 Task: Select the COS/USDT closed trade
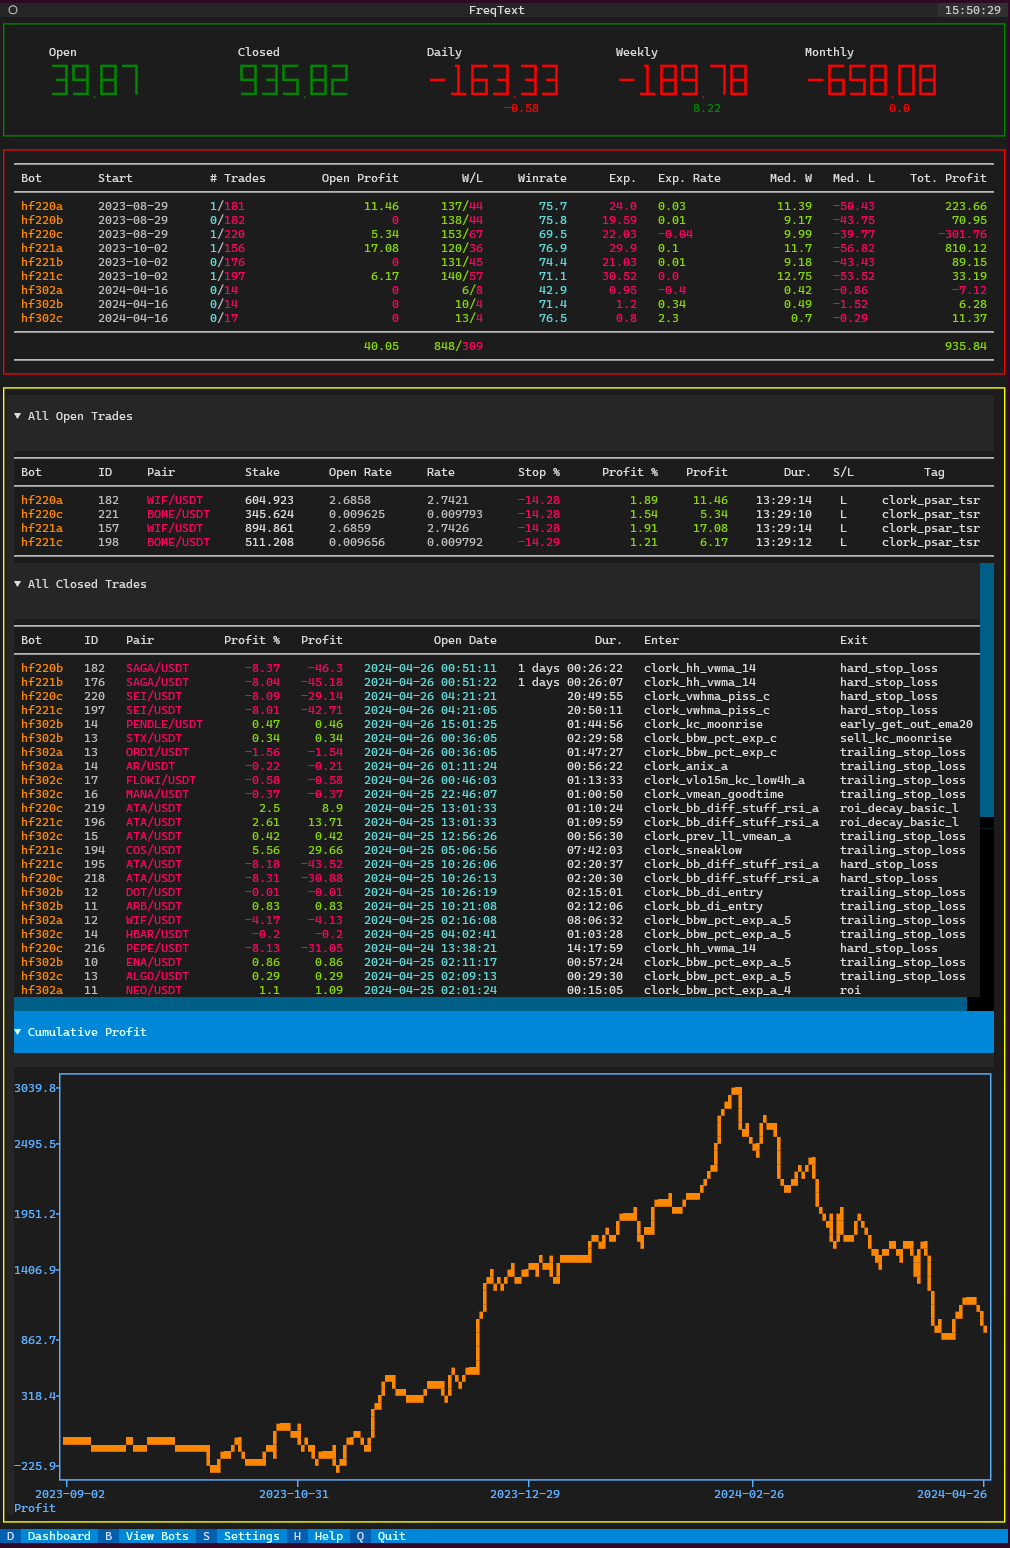pos(497,850)
